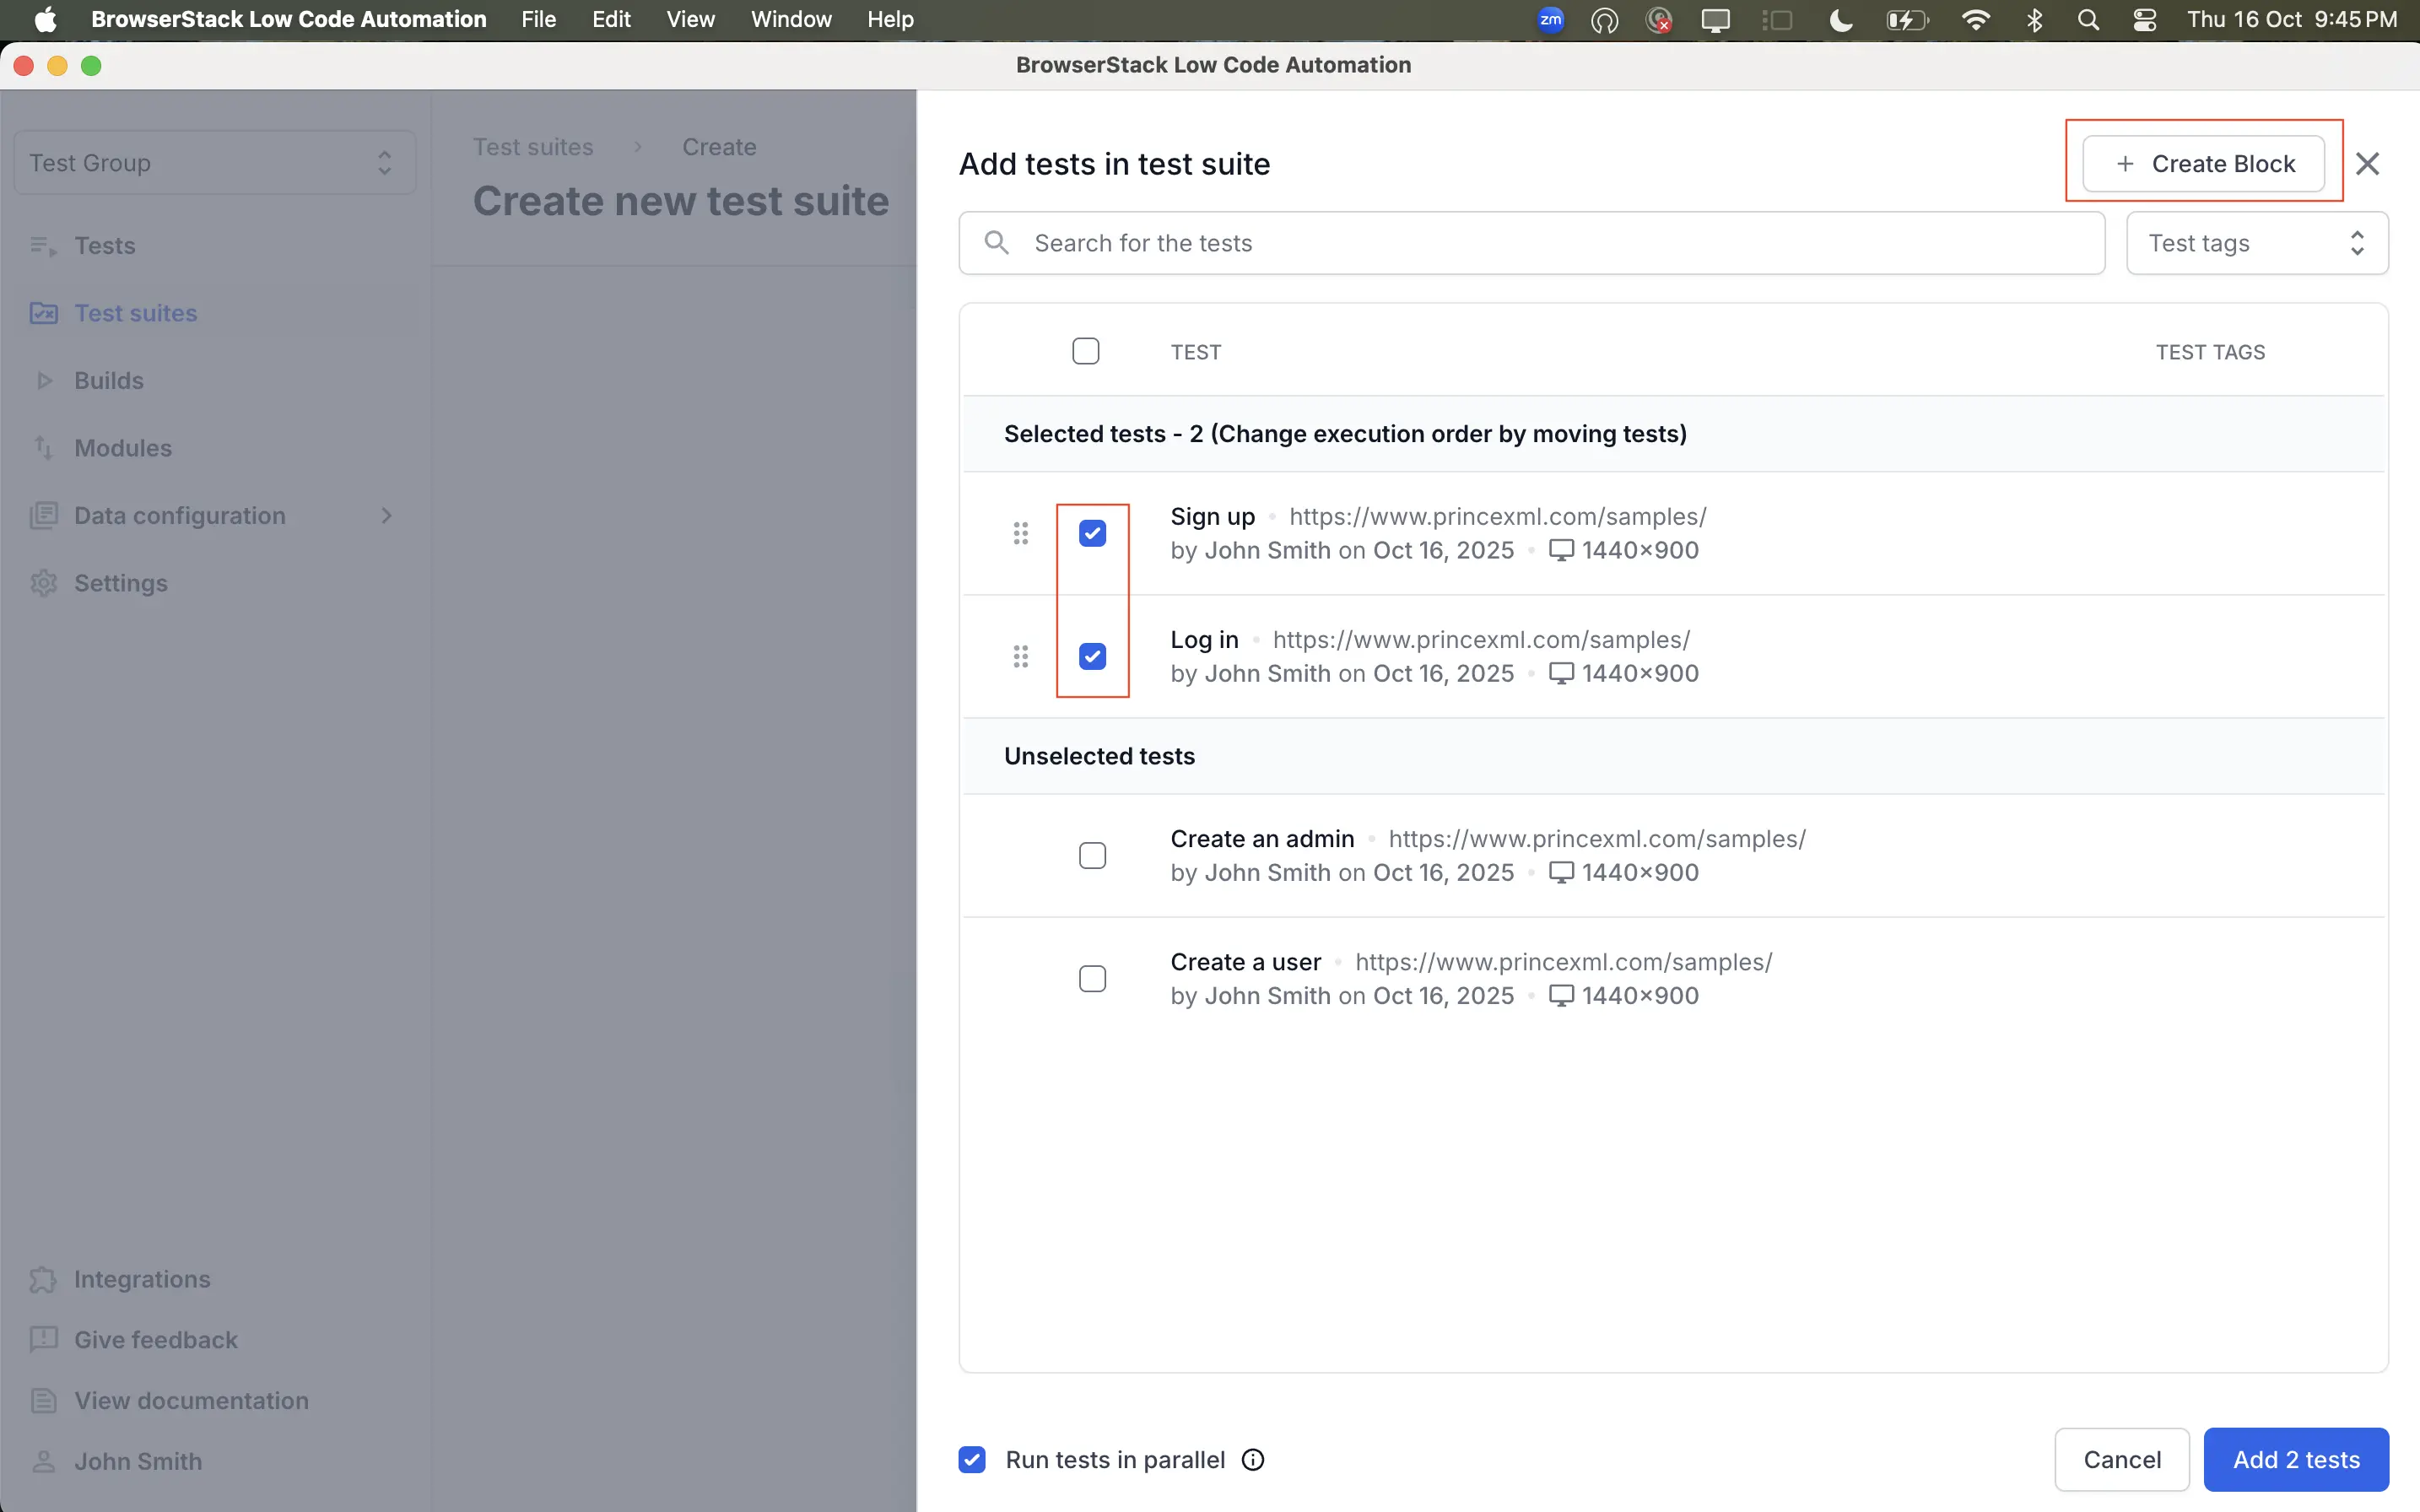
Task: Open Integrations from the sidebar icon
Action: [42, 1278]
